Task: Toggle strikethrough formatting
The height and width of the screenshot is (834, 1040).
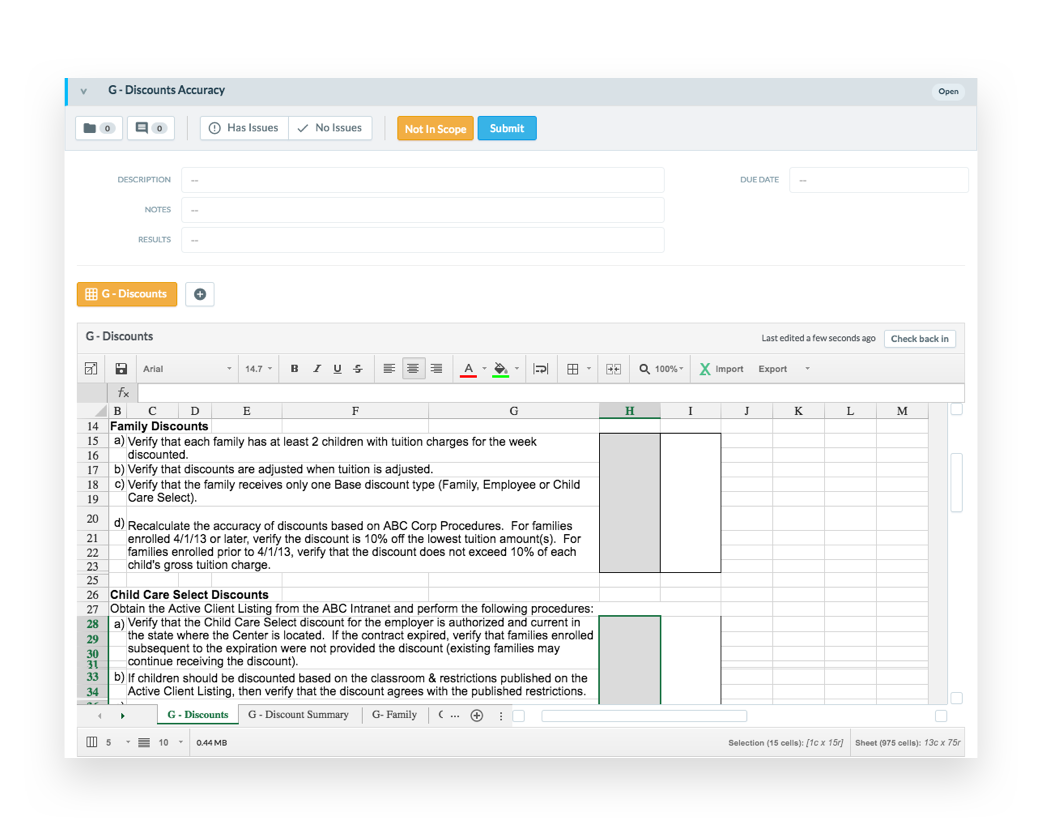Action: tap(358, 369)
